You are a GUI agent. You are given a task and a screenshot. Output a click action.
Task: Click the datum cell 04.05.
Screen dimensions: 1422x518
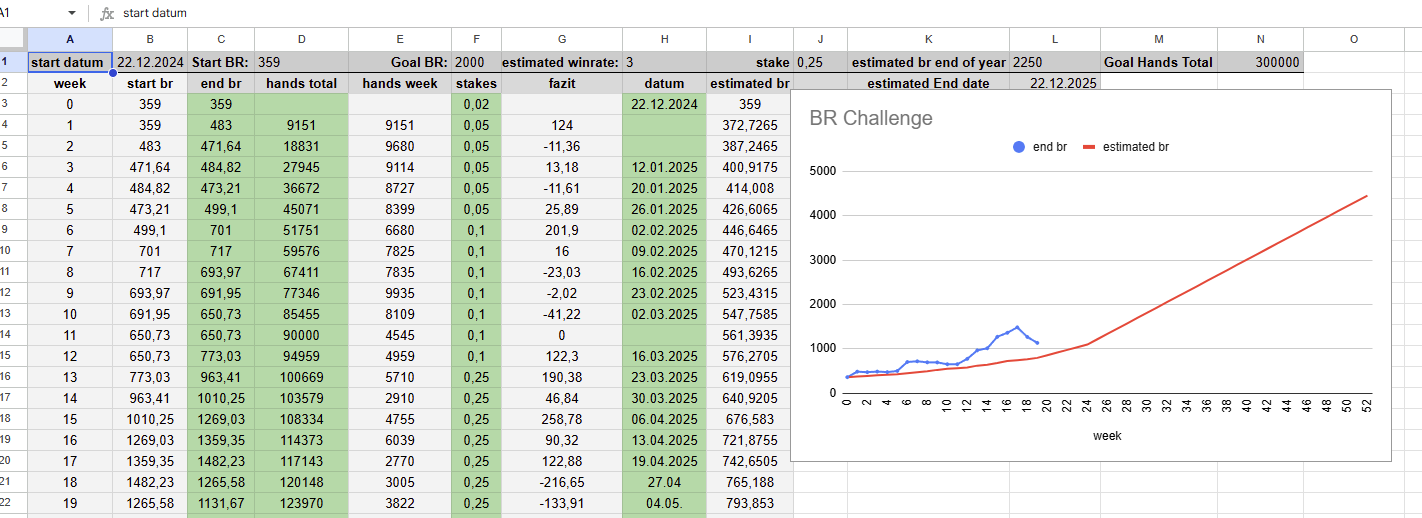pyautogui.click(x=664, y=503)
